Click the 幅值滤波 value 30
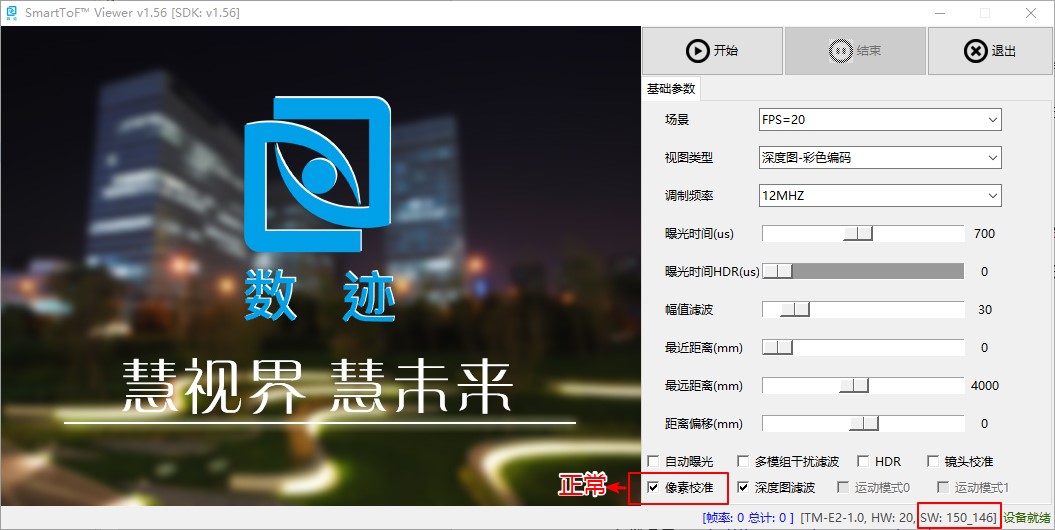1055x530 pixels. pos(985,309)
